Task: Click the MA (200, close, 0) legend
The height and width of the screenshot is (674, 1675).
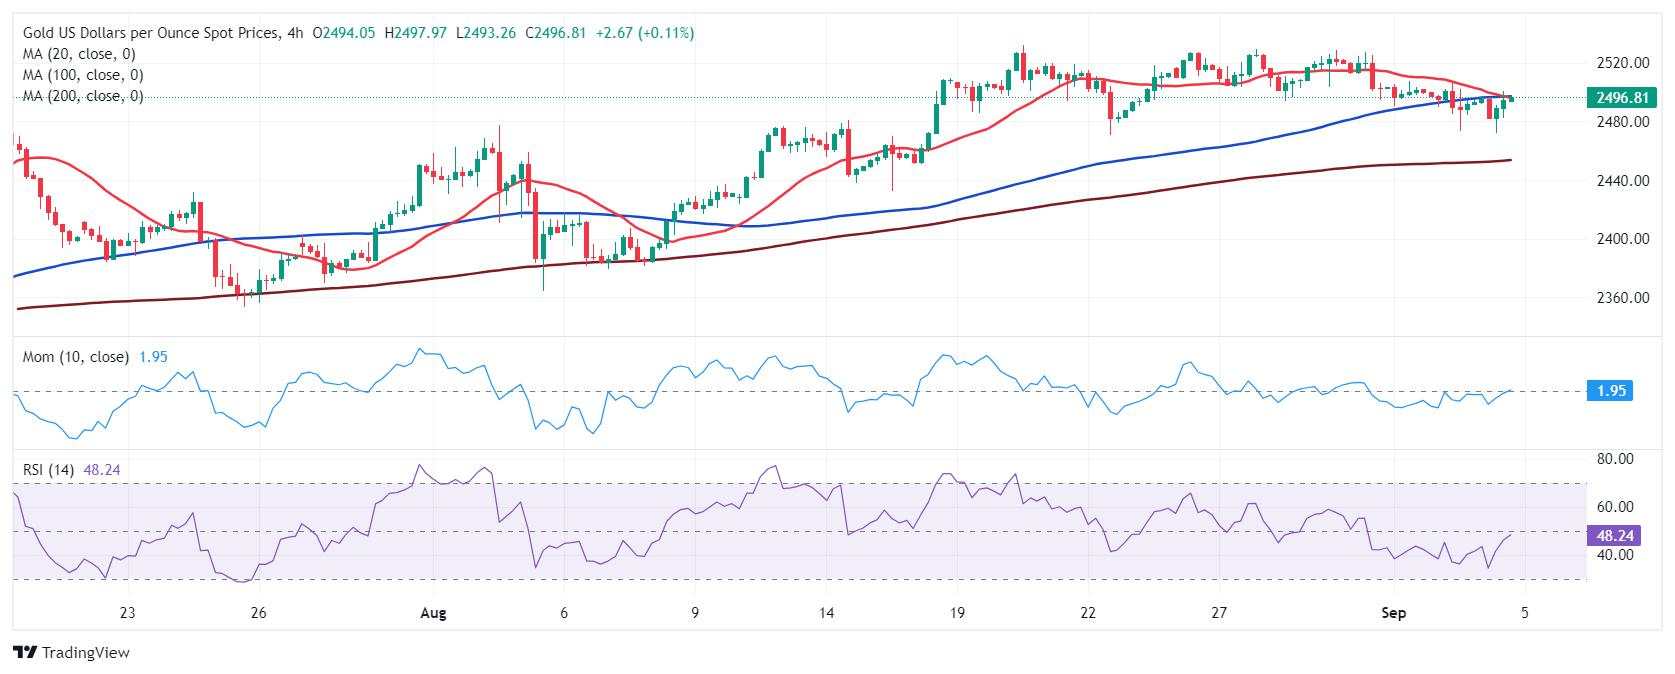Action: [83, 96]
